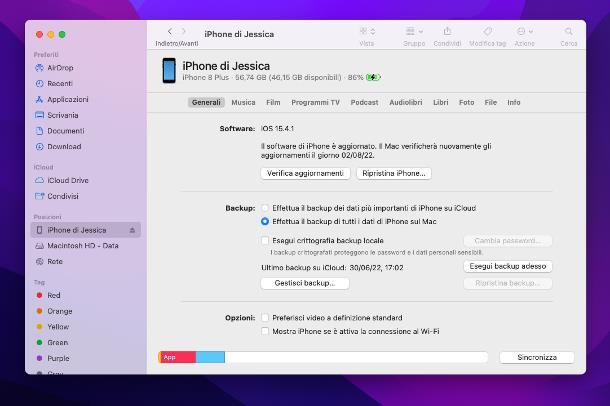Open the Audiolibri tab

tap(406, 102)
